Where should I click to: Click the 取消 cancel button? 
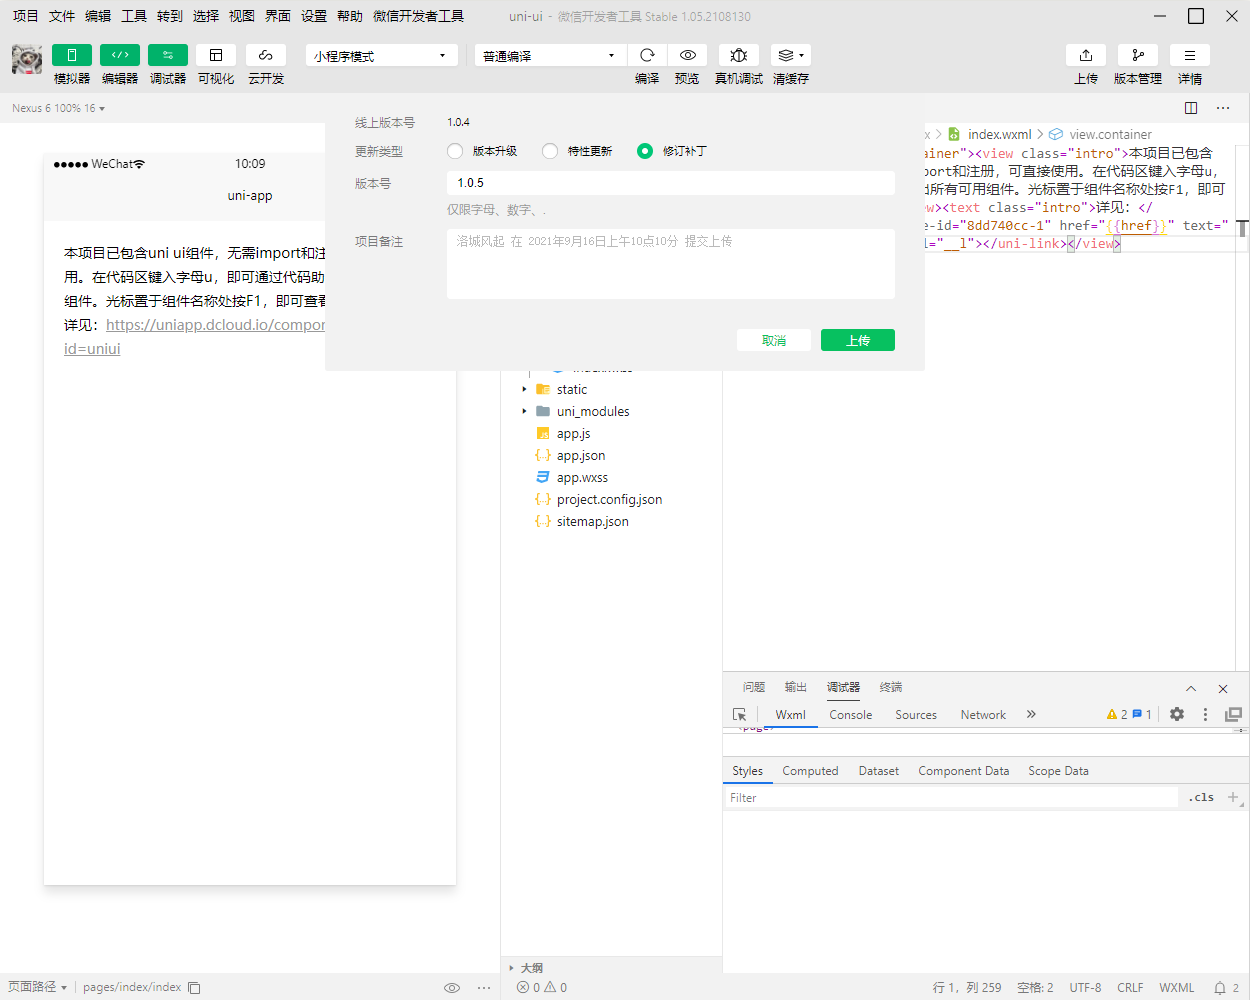coord(774,340)
